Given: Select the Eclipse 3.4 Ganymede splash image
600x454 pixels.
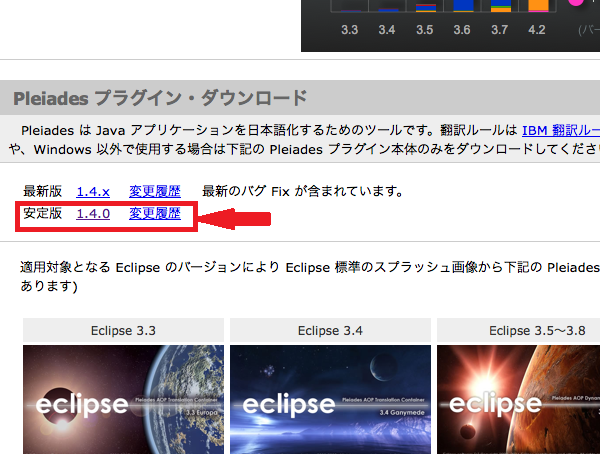Looking at the screenshot, I should pos(330,399).
